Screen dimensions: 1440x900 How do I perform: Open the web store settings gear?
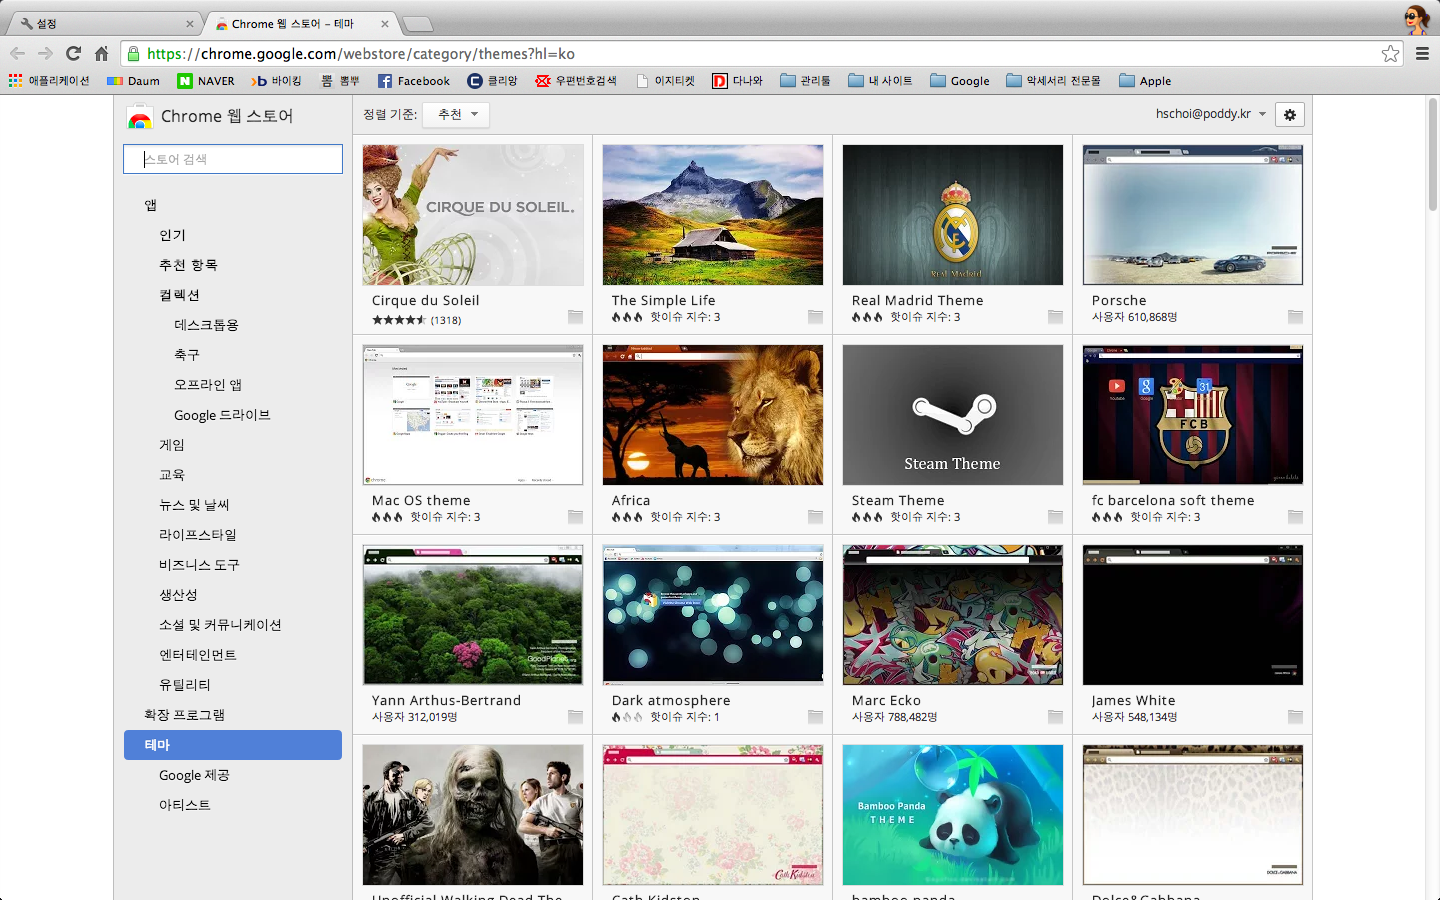pos(1290,115)
